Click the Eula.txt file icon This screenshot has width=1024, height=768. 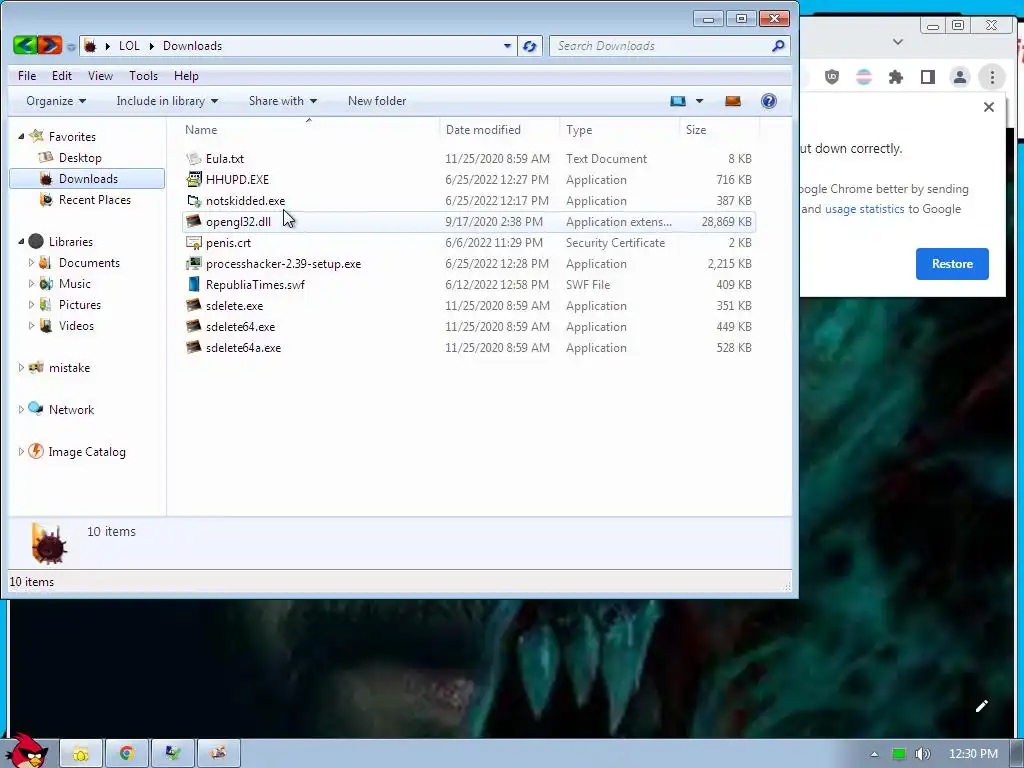click(193, 159)
